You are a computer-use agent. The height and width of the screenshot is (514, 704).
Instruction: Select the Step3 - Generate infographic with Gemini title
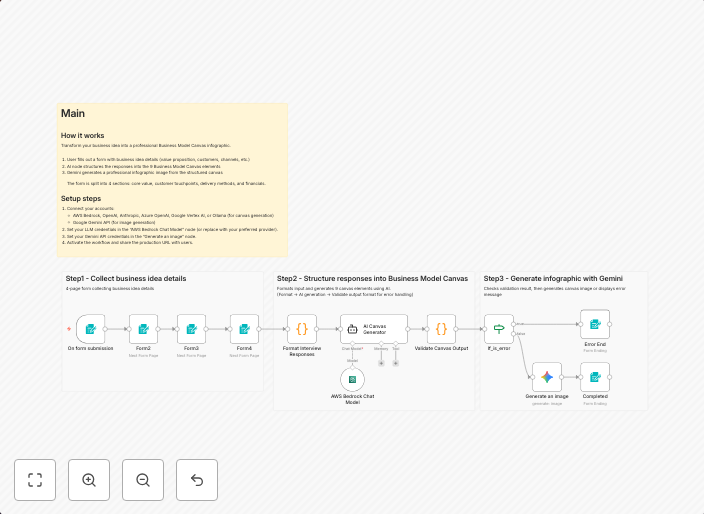click(x=553, y=279)
